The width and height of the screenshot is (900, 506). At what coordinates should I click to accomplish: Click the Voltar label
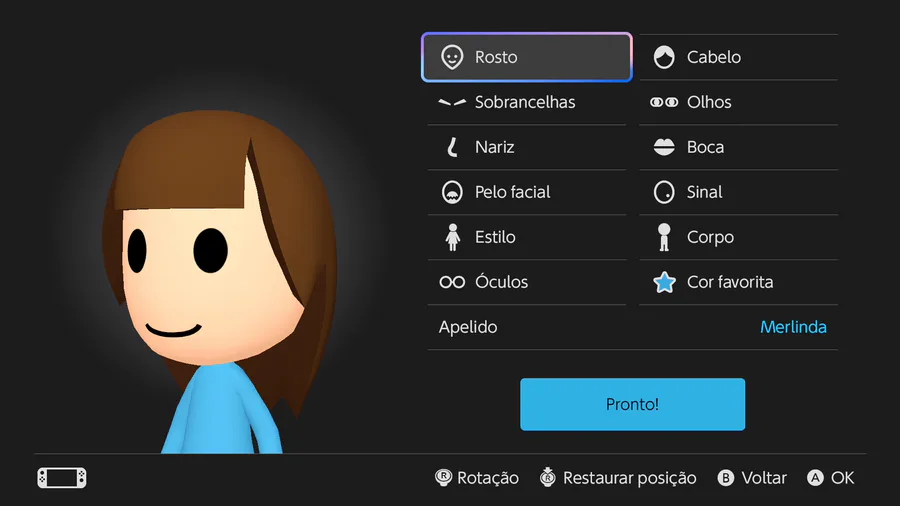[x=764, y=478]
